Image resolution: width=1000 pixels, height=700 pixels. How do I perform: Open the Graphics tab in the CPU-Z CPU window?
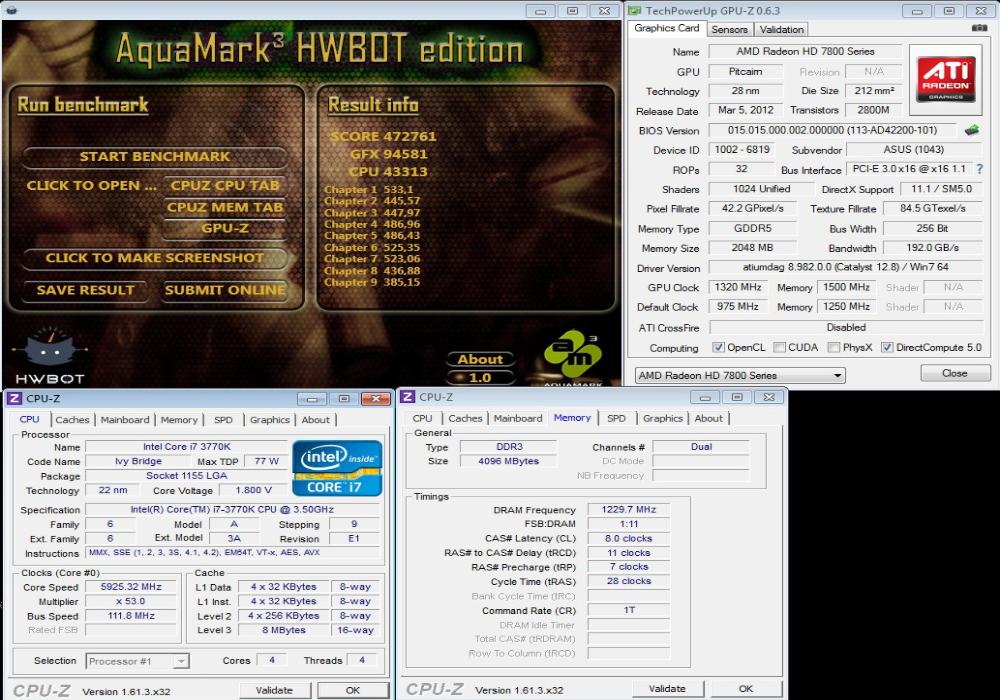click(270, 419)
